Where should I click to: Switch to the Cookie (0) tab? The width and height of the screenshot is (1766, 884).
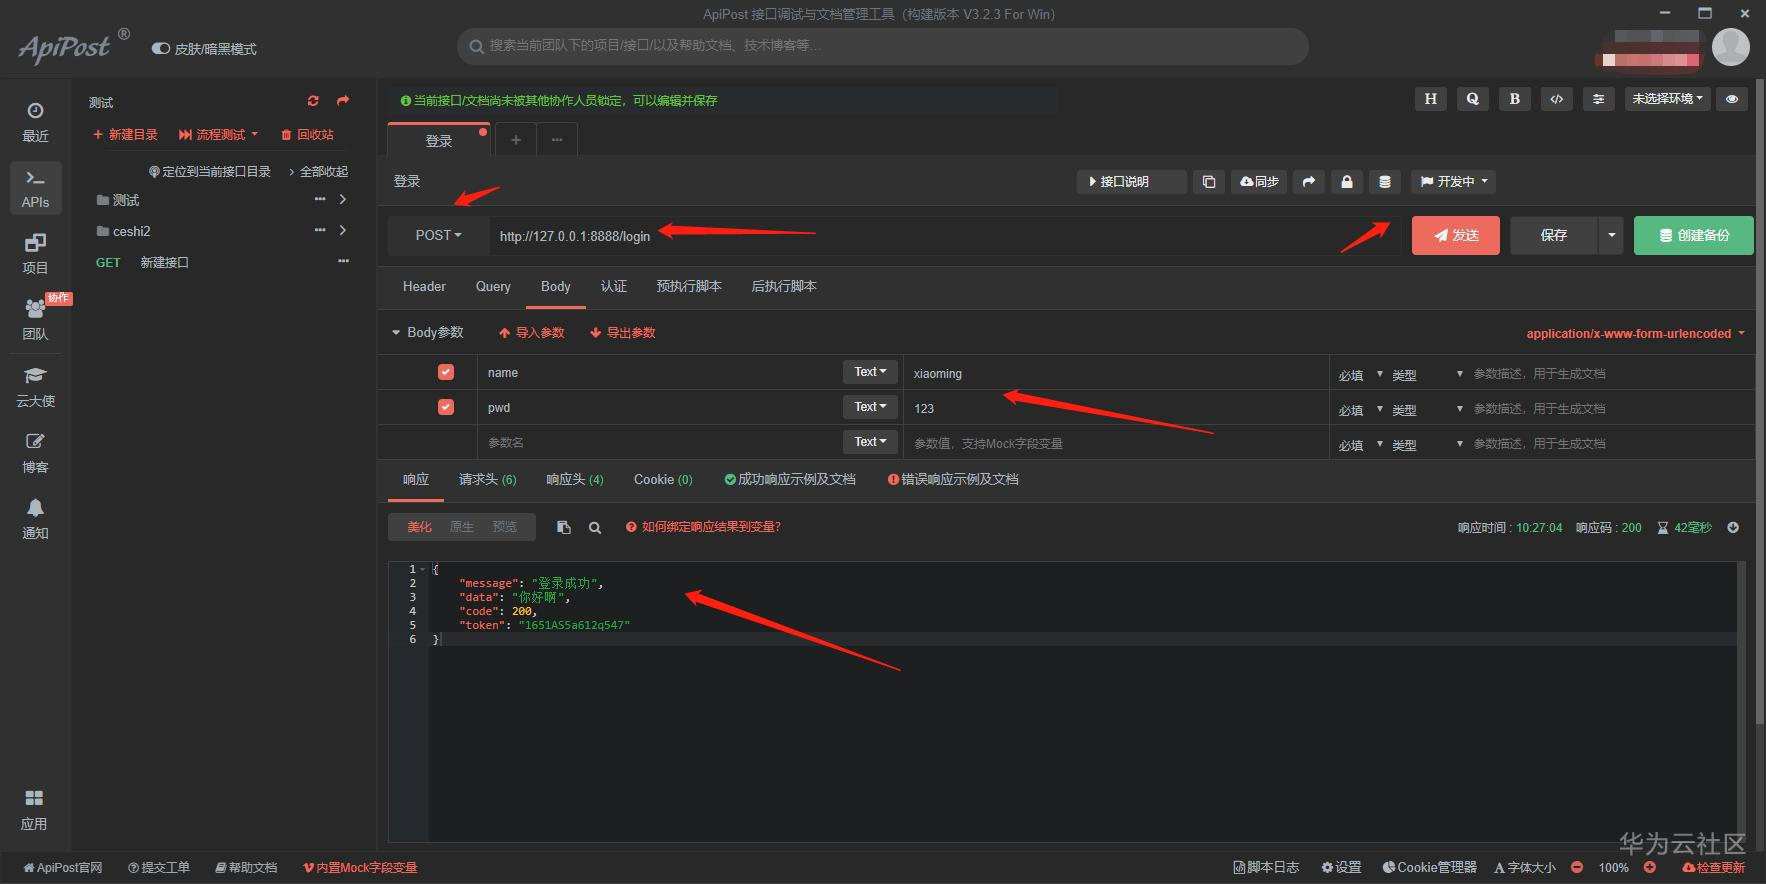point(663,479)
